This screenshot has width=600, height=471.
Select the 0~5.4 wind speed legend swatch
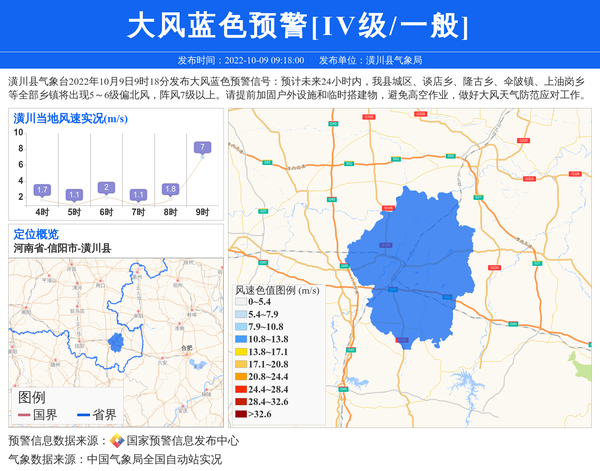coord(241,302)
